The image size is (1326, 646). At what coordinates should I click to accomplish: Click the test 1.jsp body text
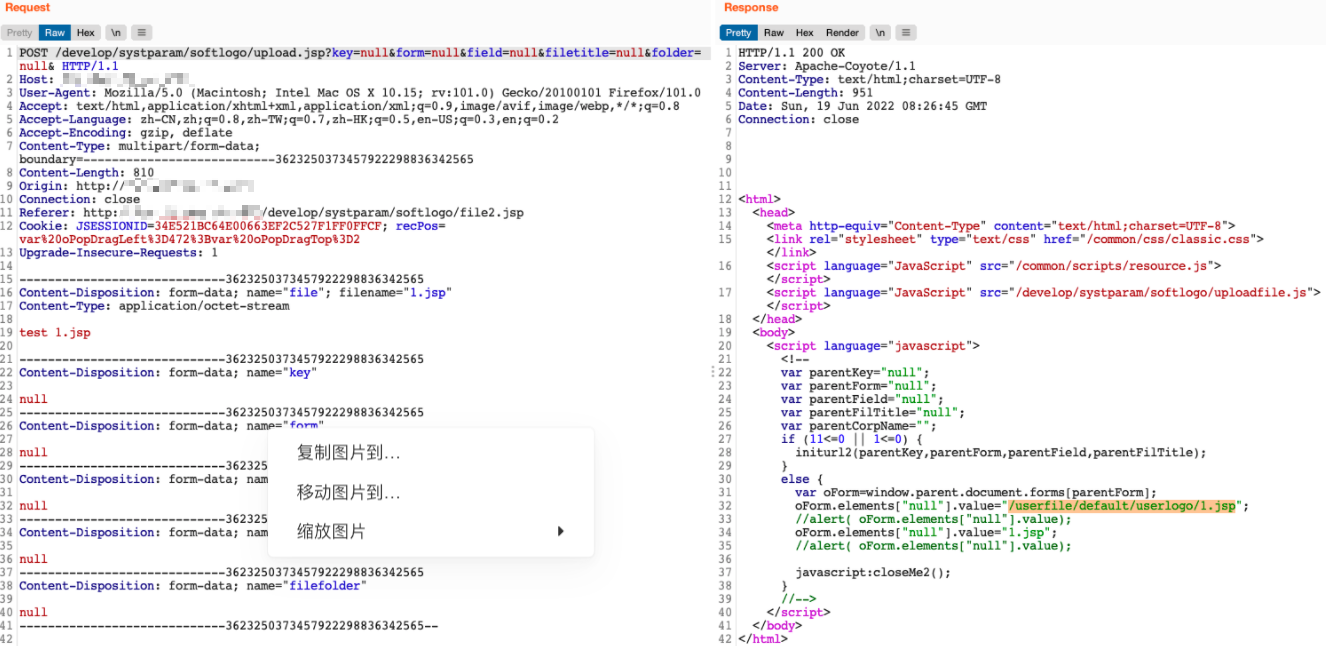click(55, 333)
